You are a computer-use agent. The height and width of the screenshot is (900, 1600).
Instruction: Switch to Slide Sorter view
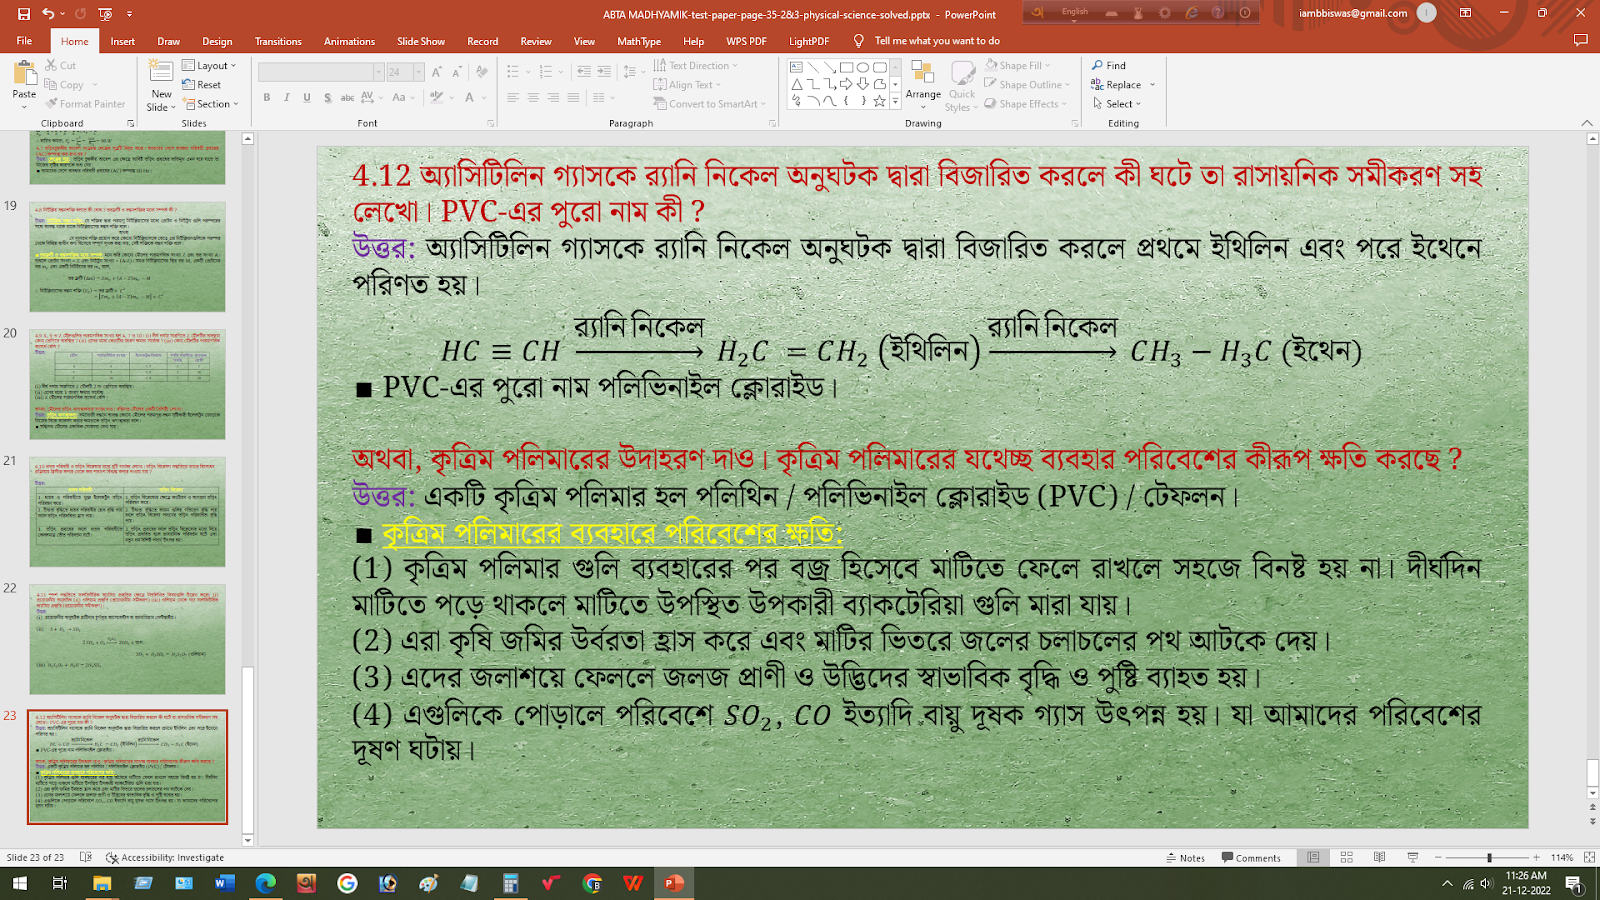tap(1346, 858)
